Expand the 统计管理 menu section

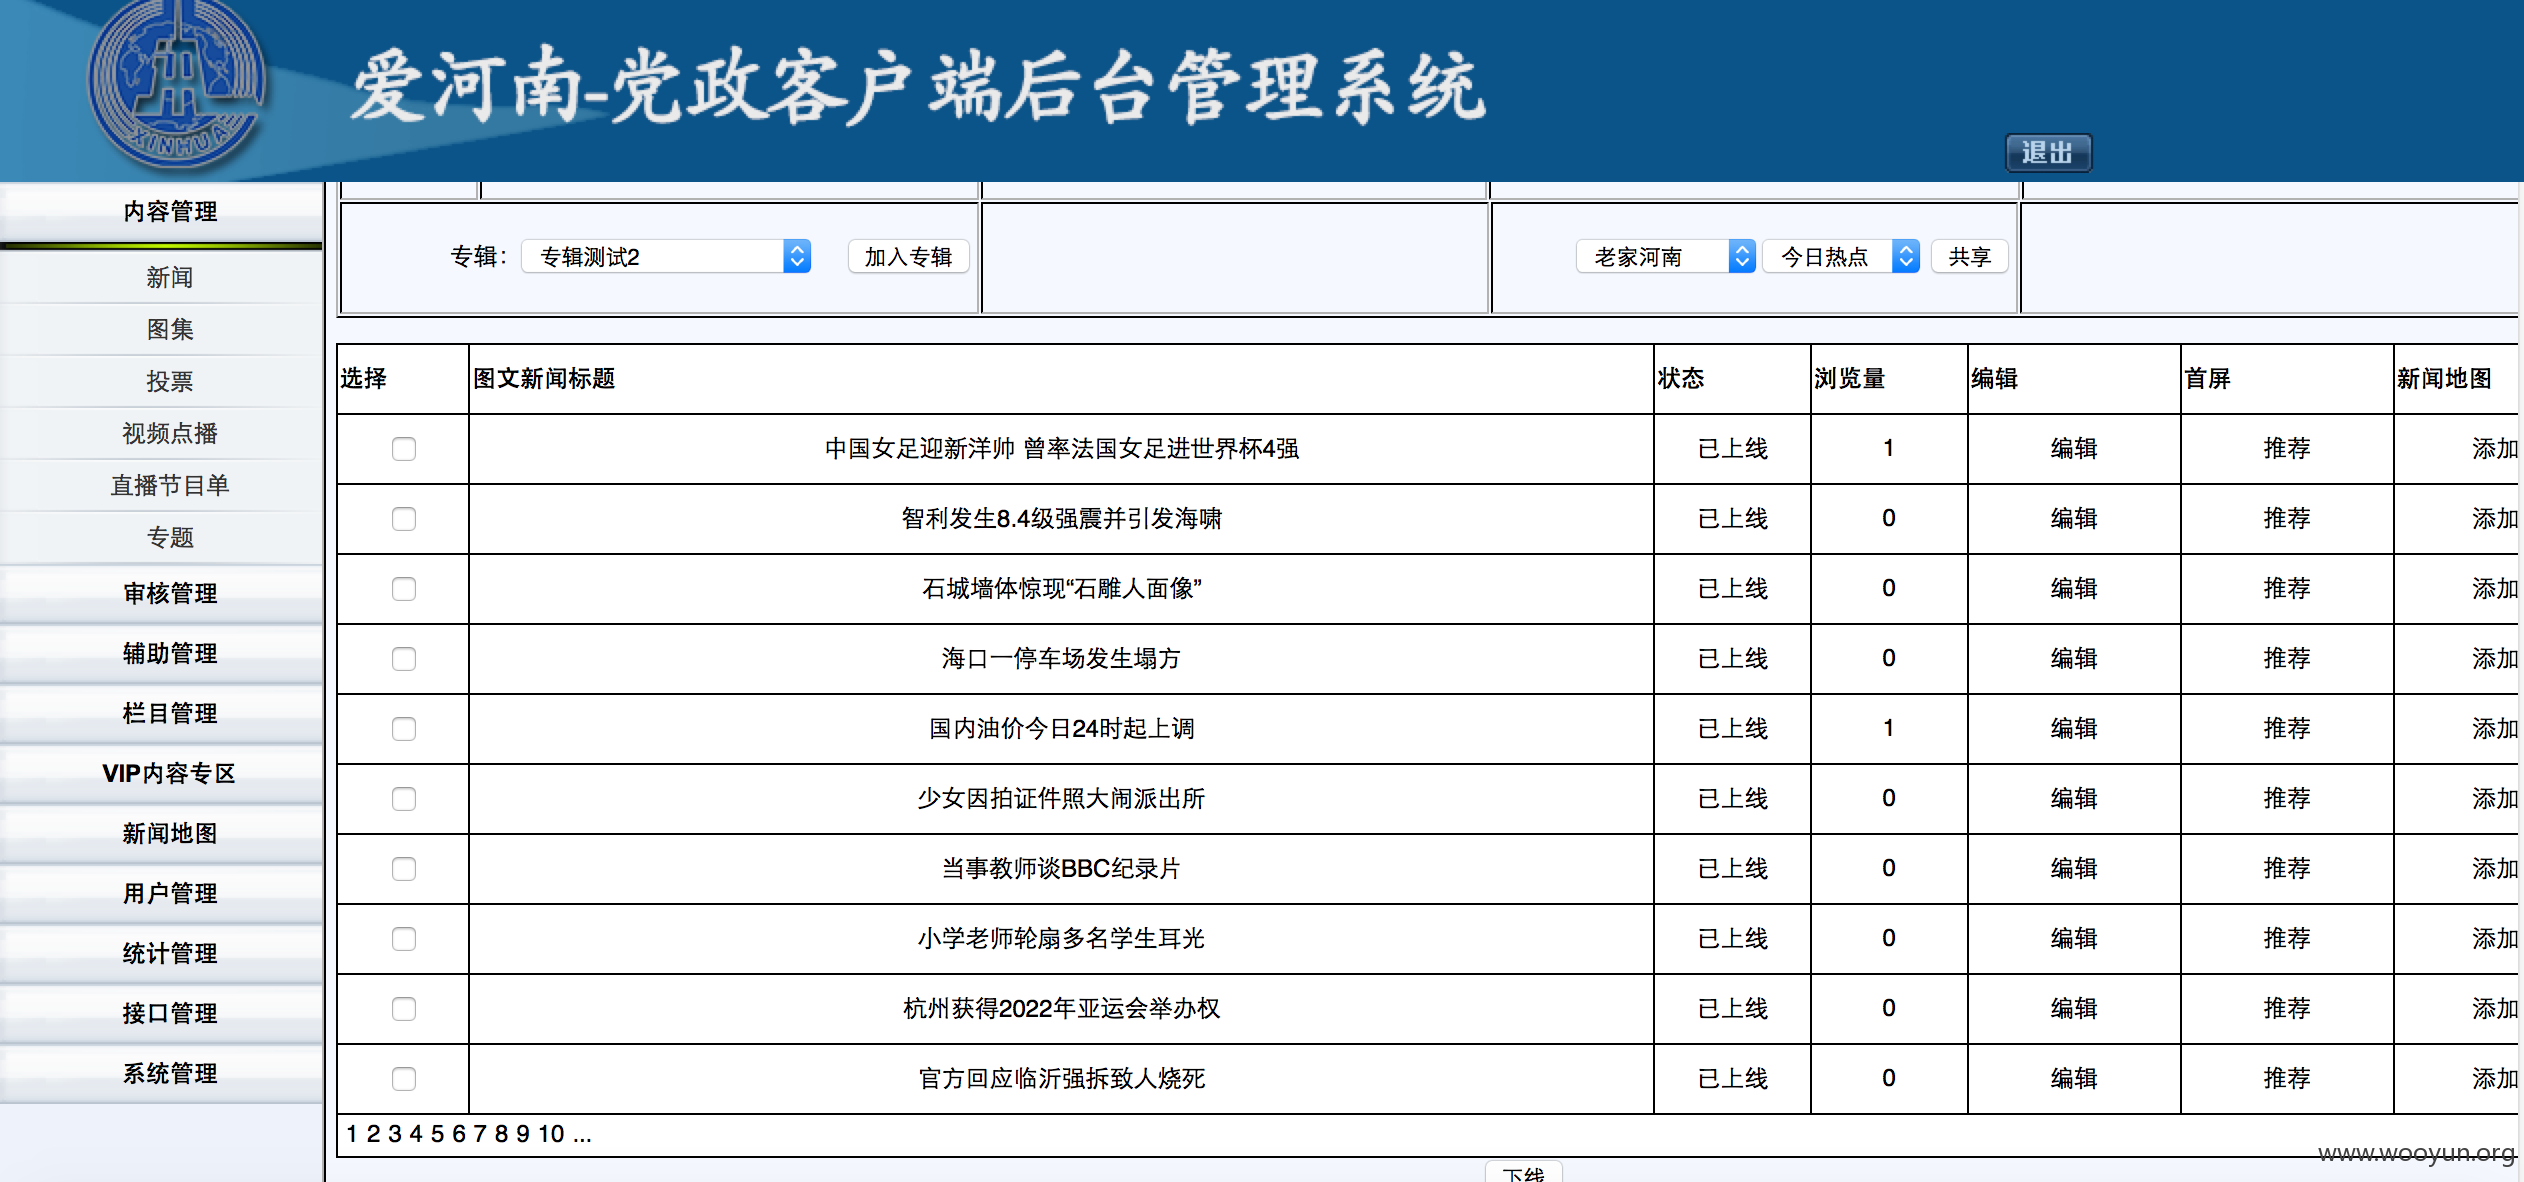coord(161,954)
